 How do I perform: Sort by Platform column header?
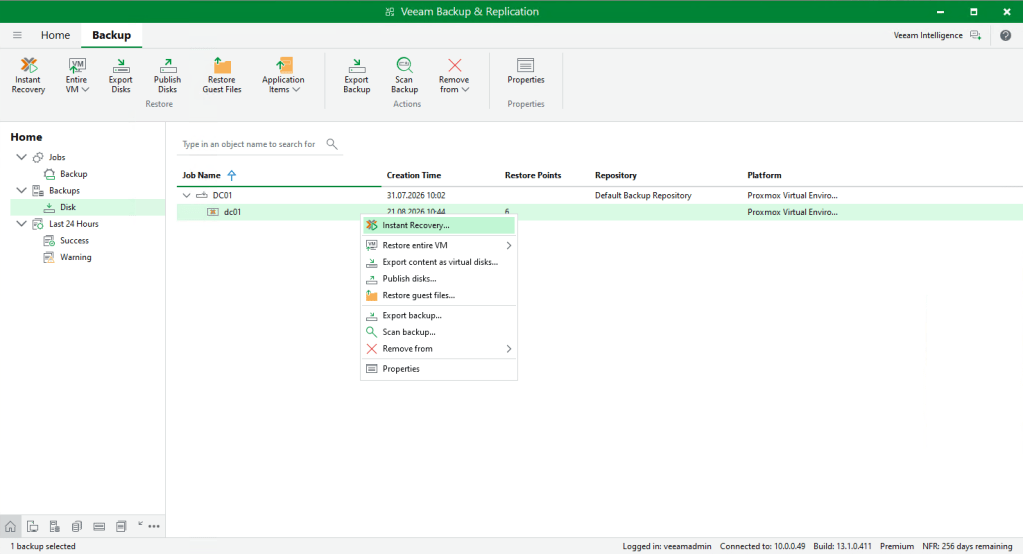click(764, 176)
